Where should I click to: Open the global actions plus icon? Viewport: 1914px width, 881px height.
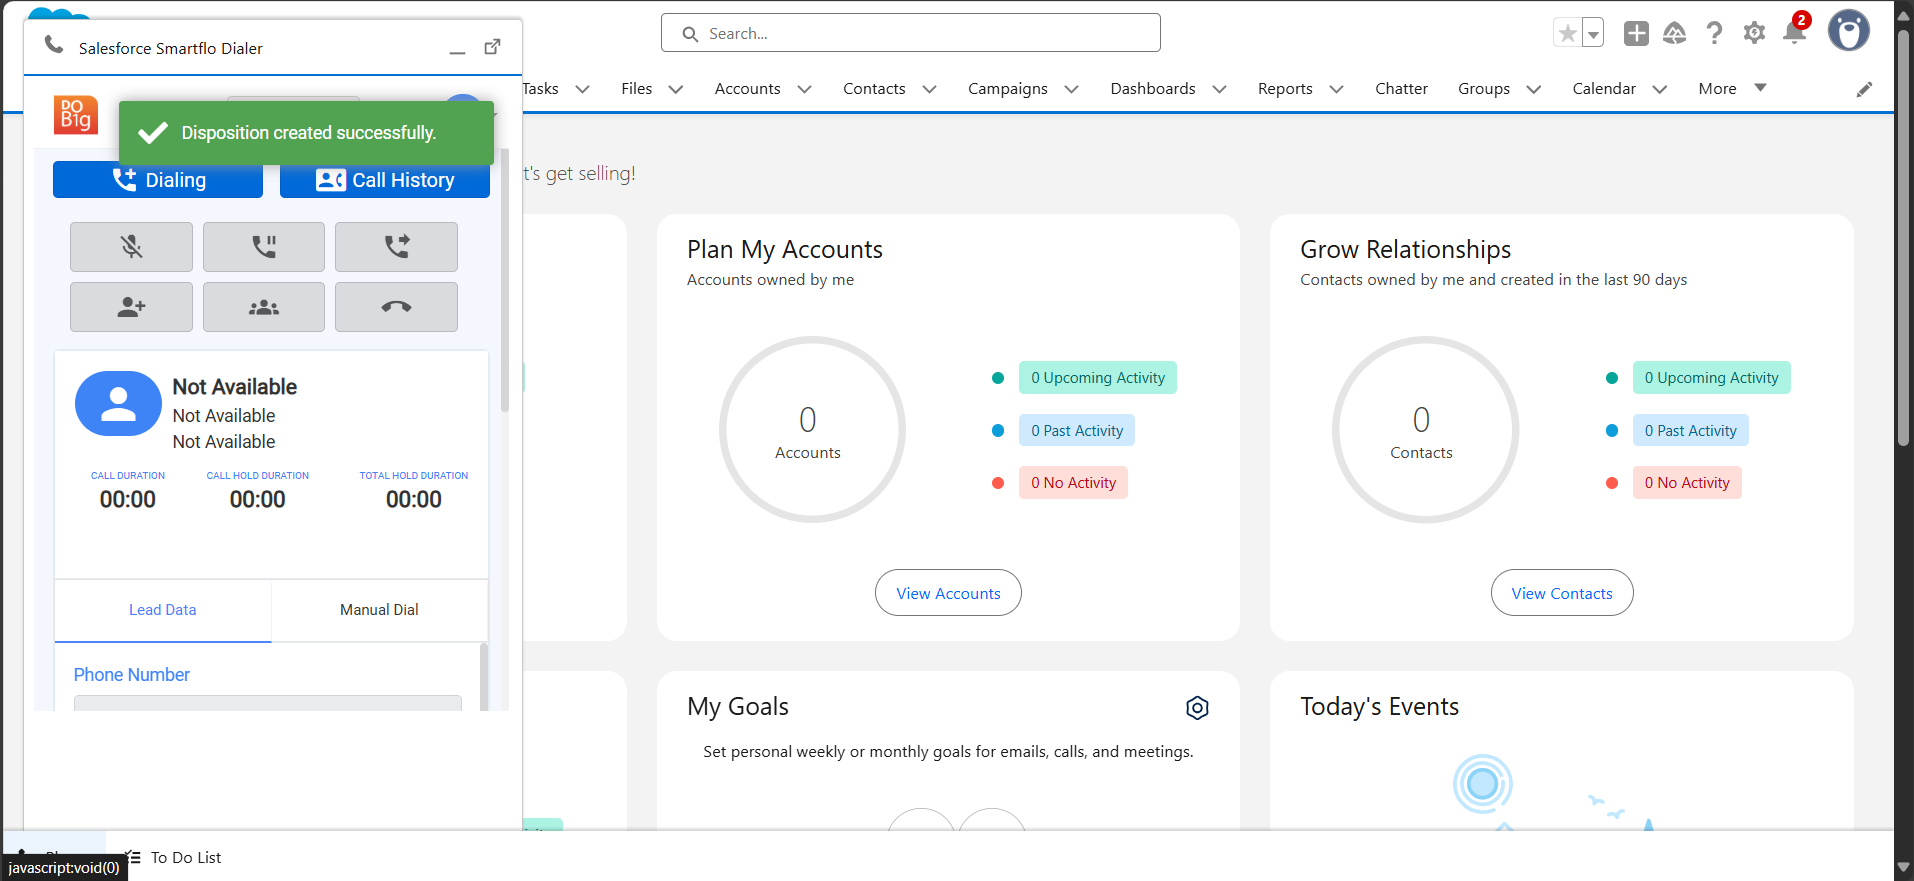(1636, 33)
